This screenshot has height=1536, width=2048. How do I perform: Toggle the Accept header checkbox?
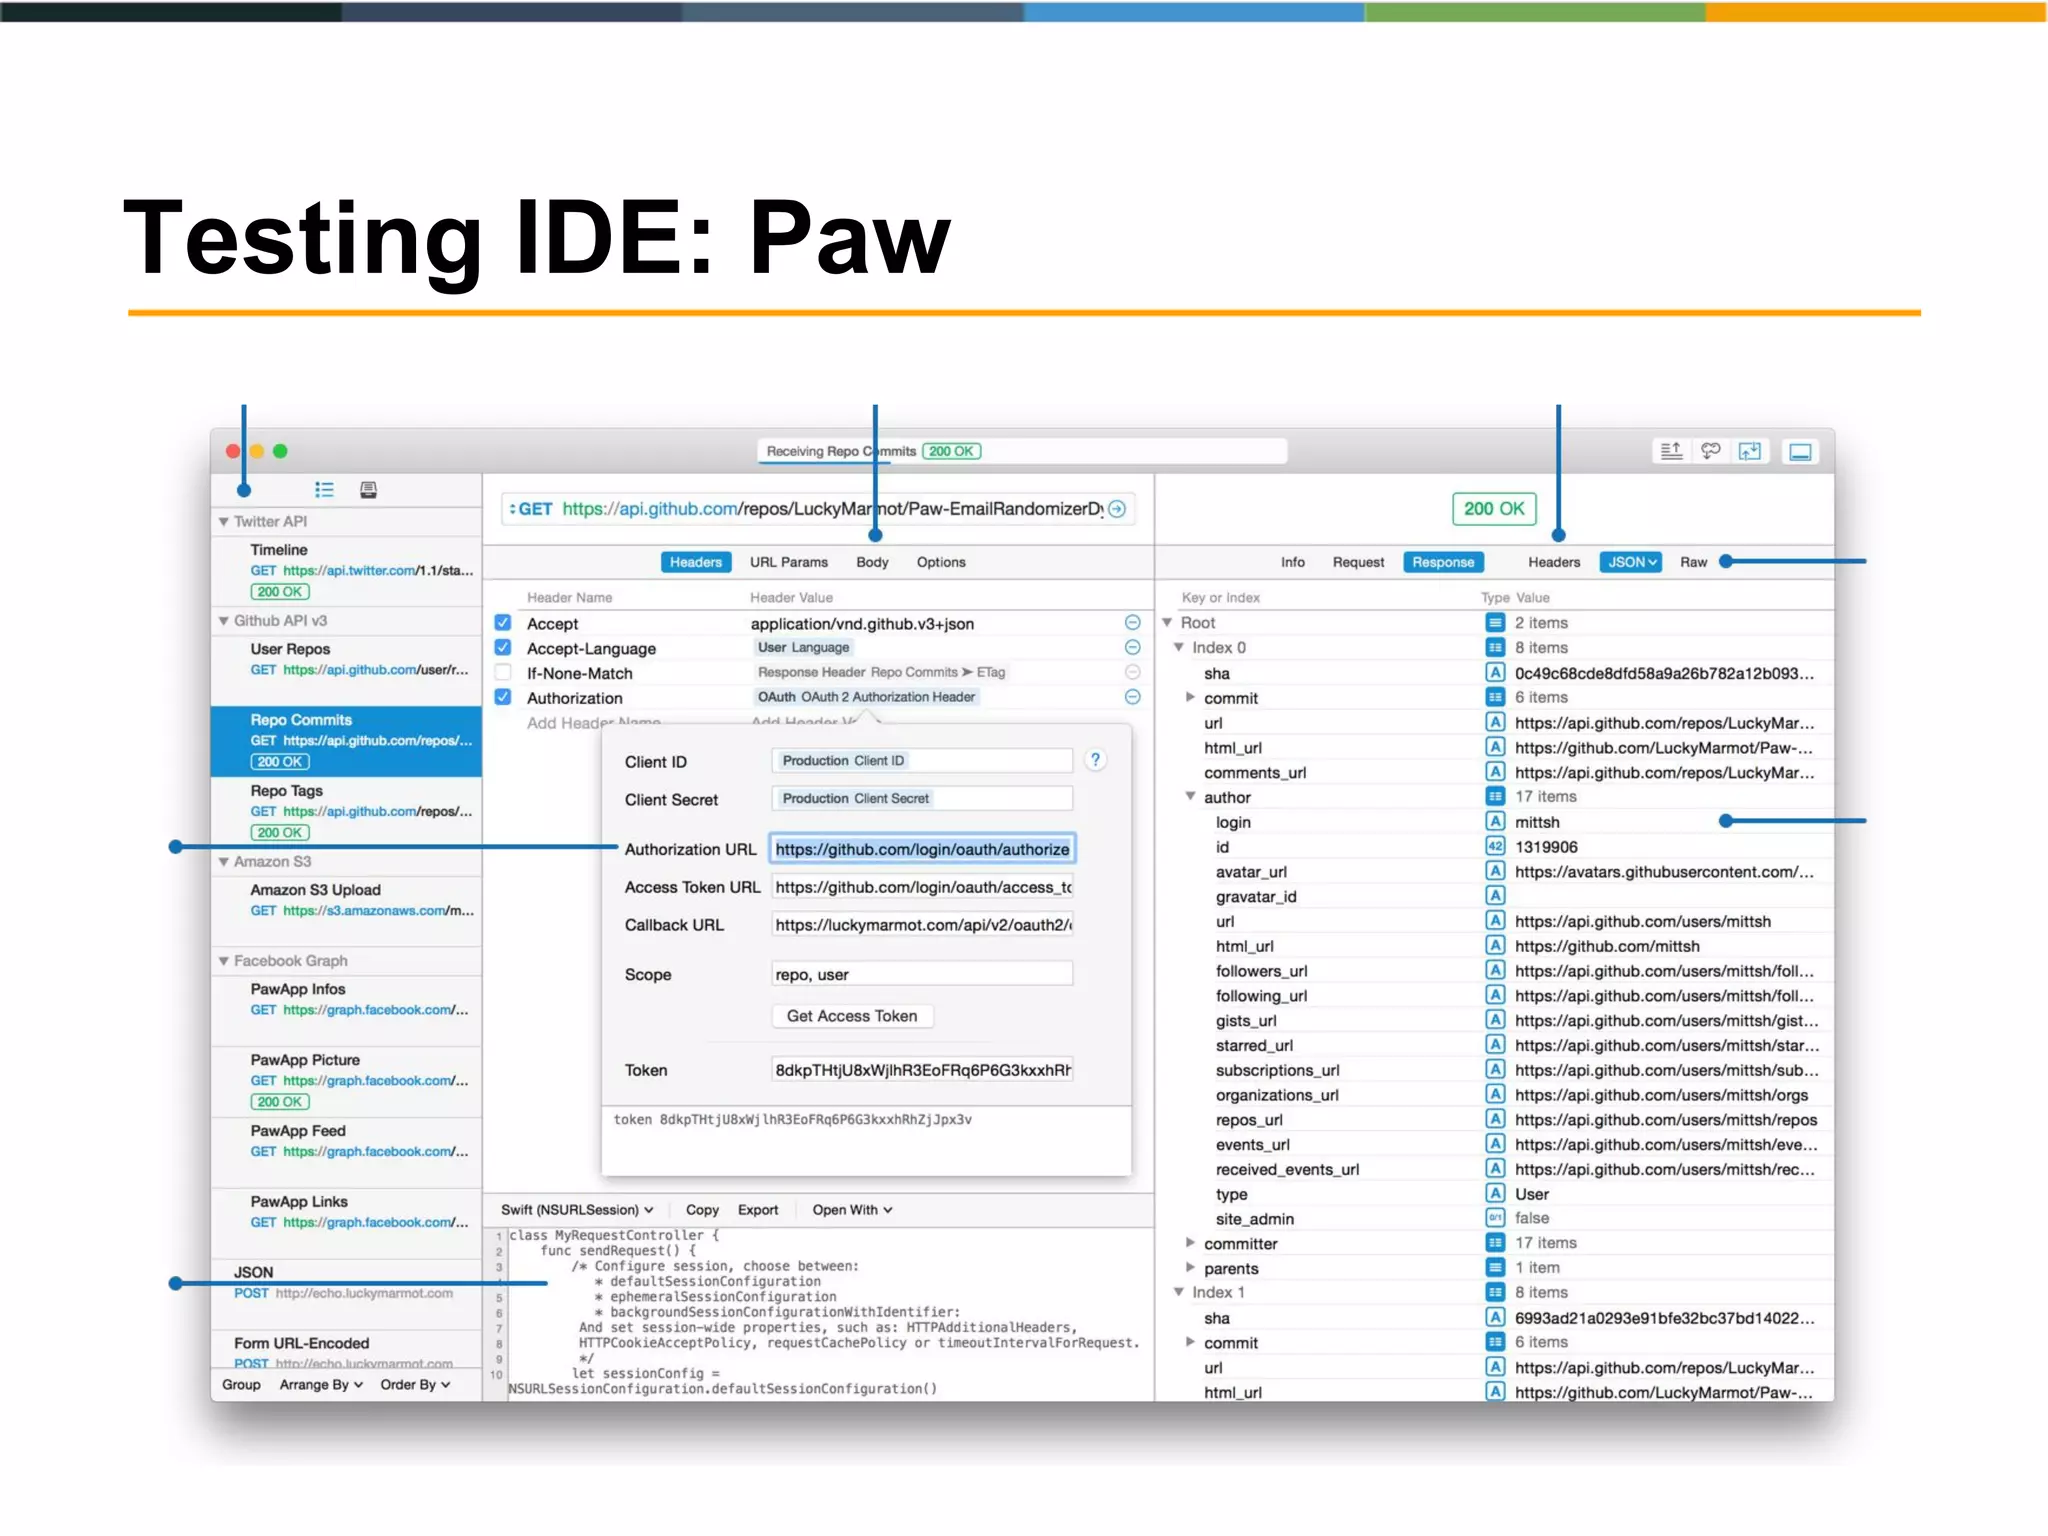click(x=503, y=622)
